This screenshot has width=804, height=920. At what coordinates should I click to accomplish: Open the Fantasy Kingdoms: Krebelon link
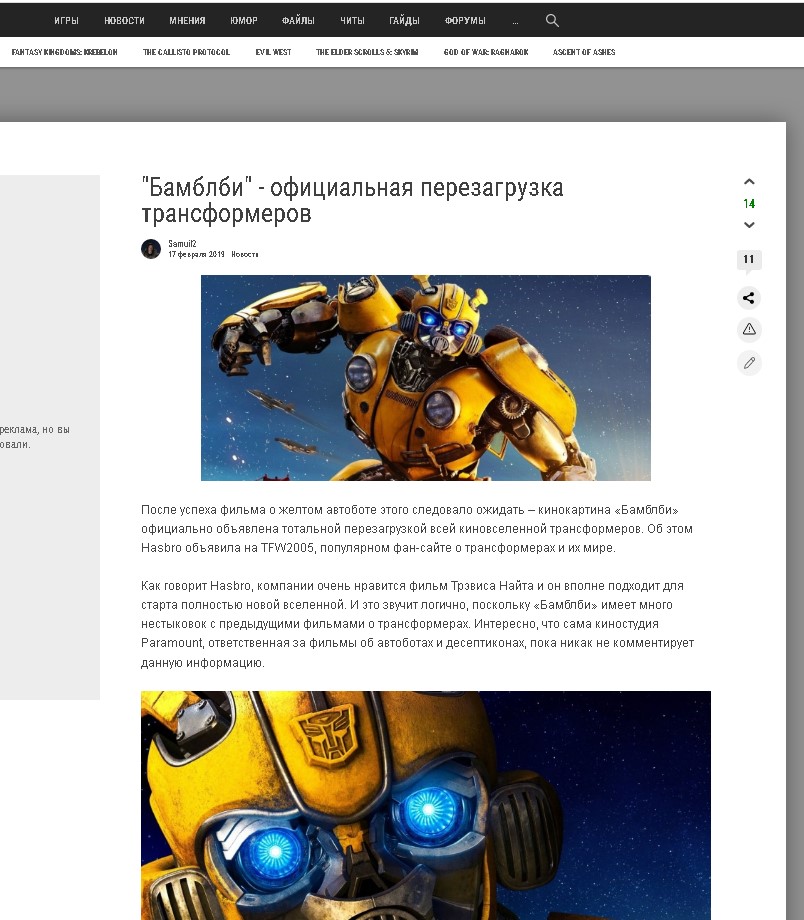click(x=65, y=52)
